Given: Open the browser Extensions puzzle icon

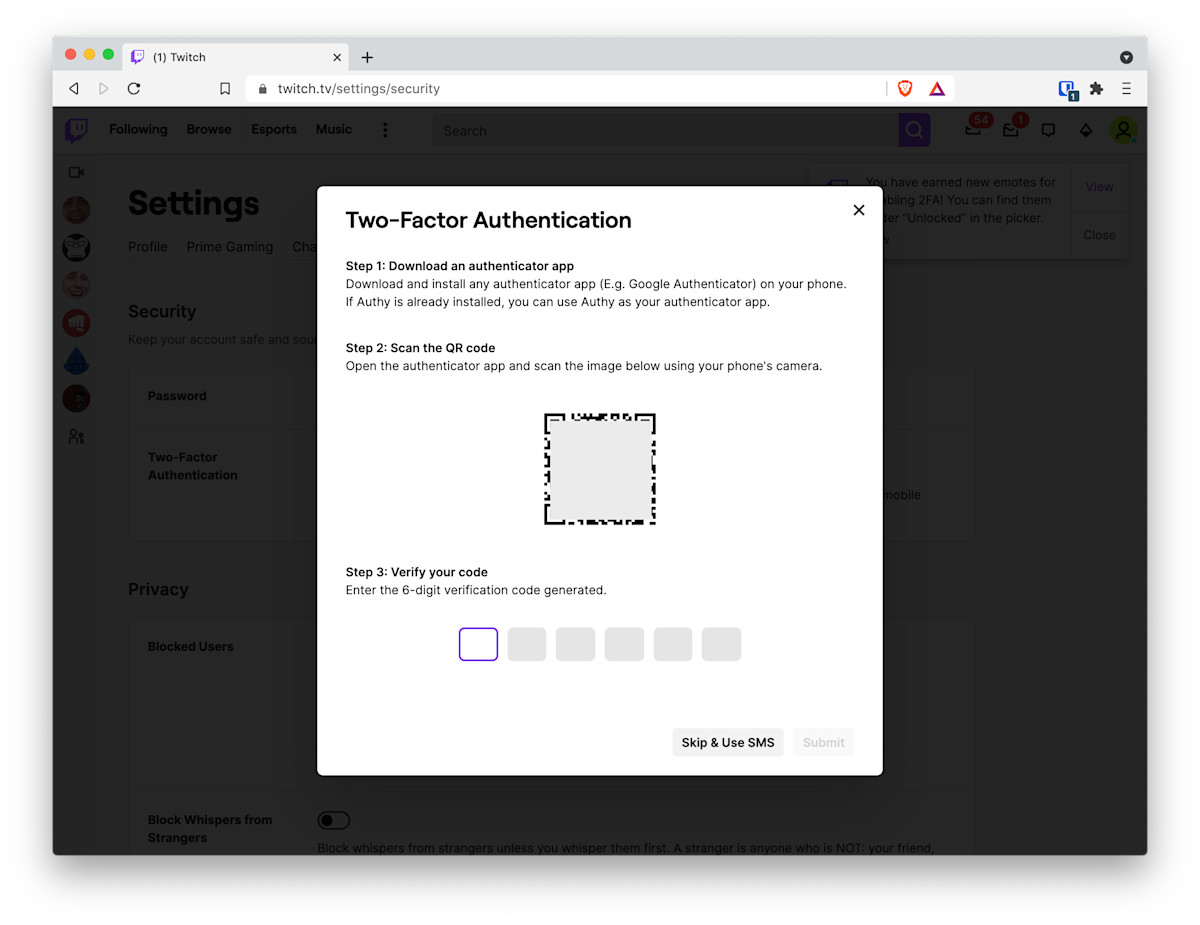Looking at the screenshot, I should point(1096,89).
